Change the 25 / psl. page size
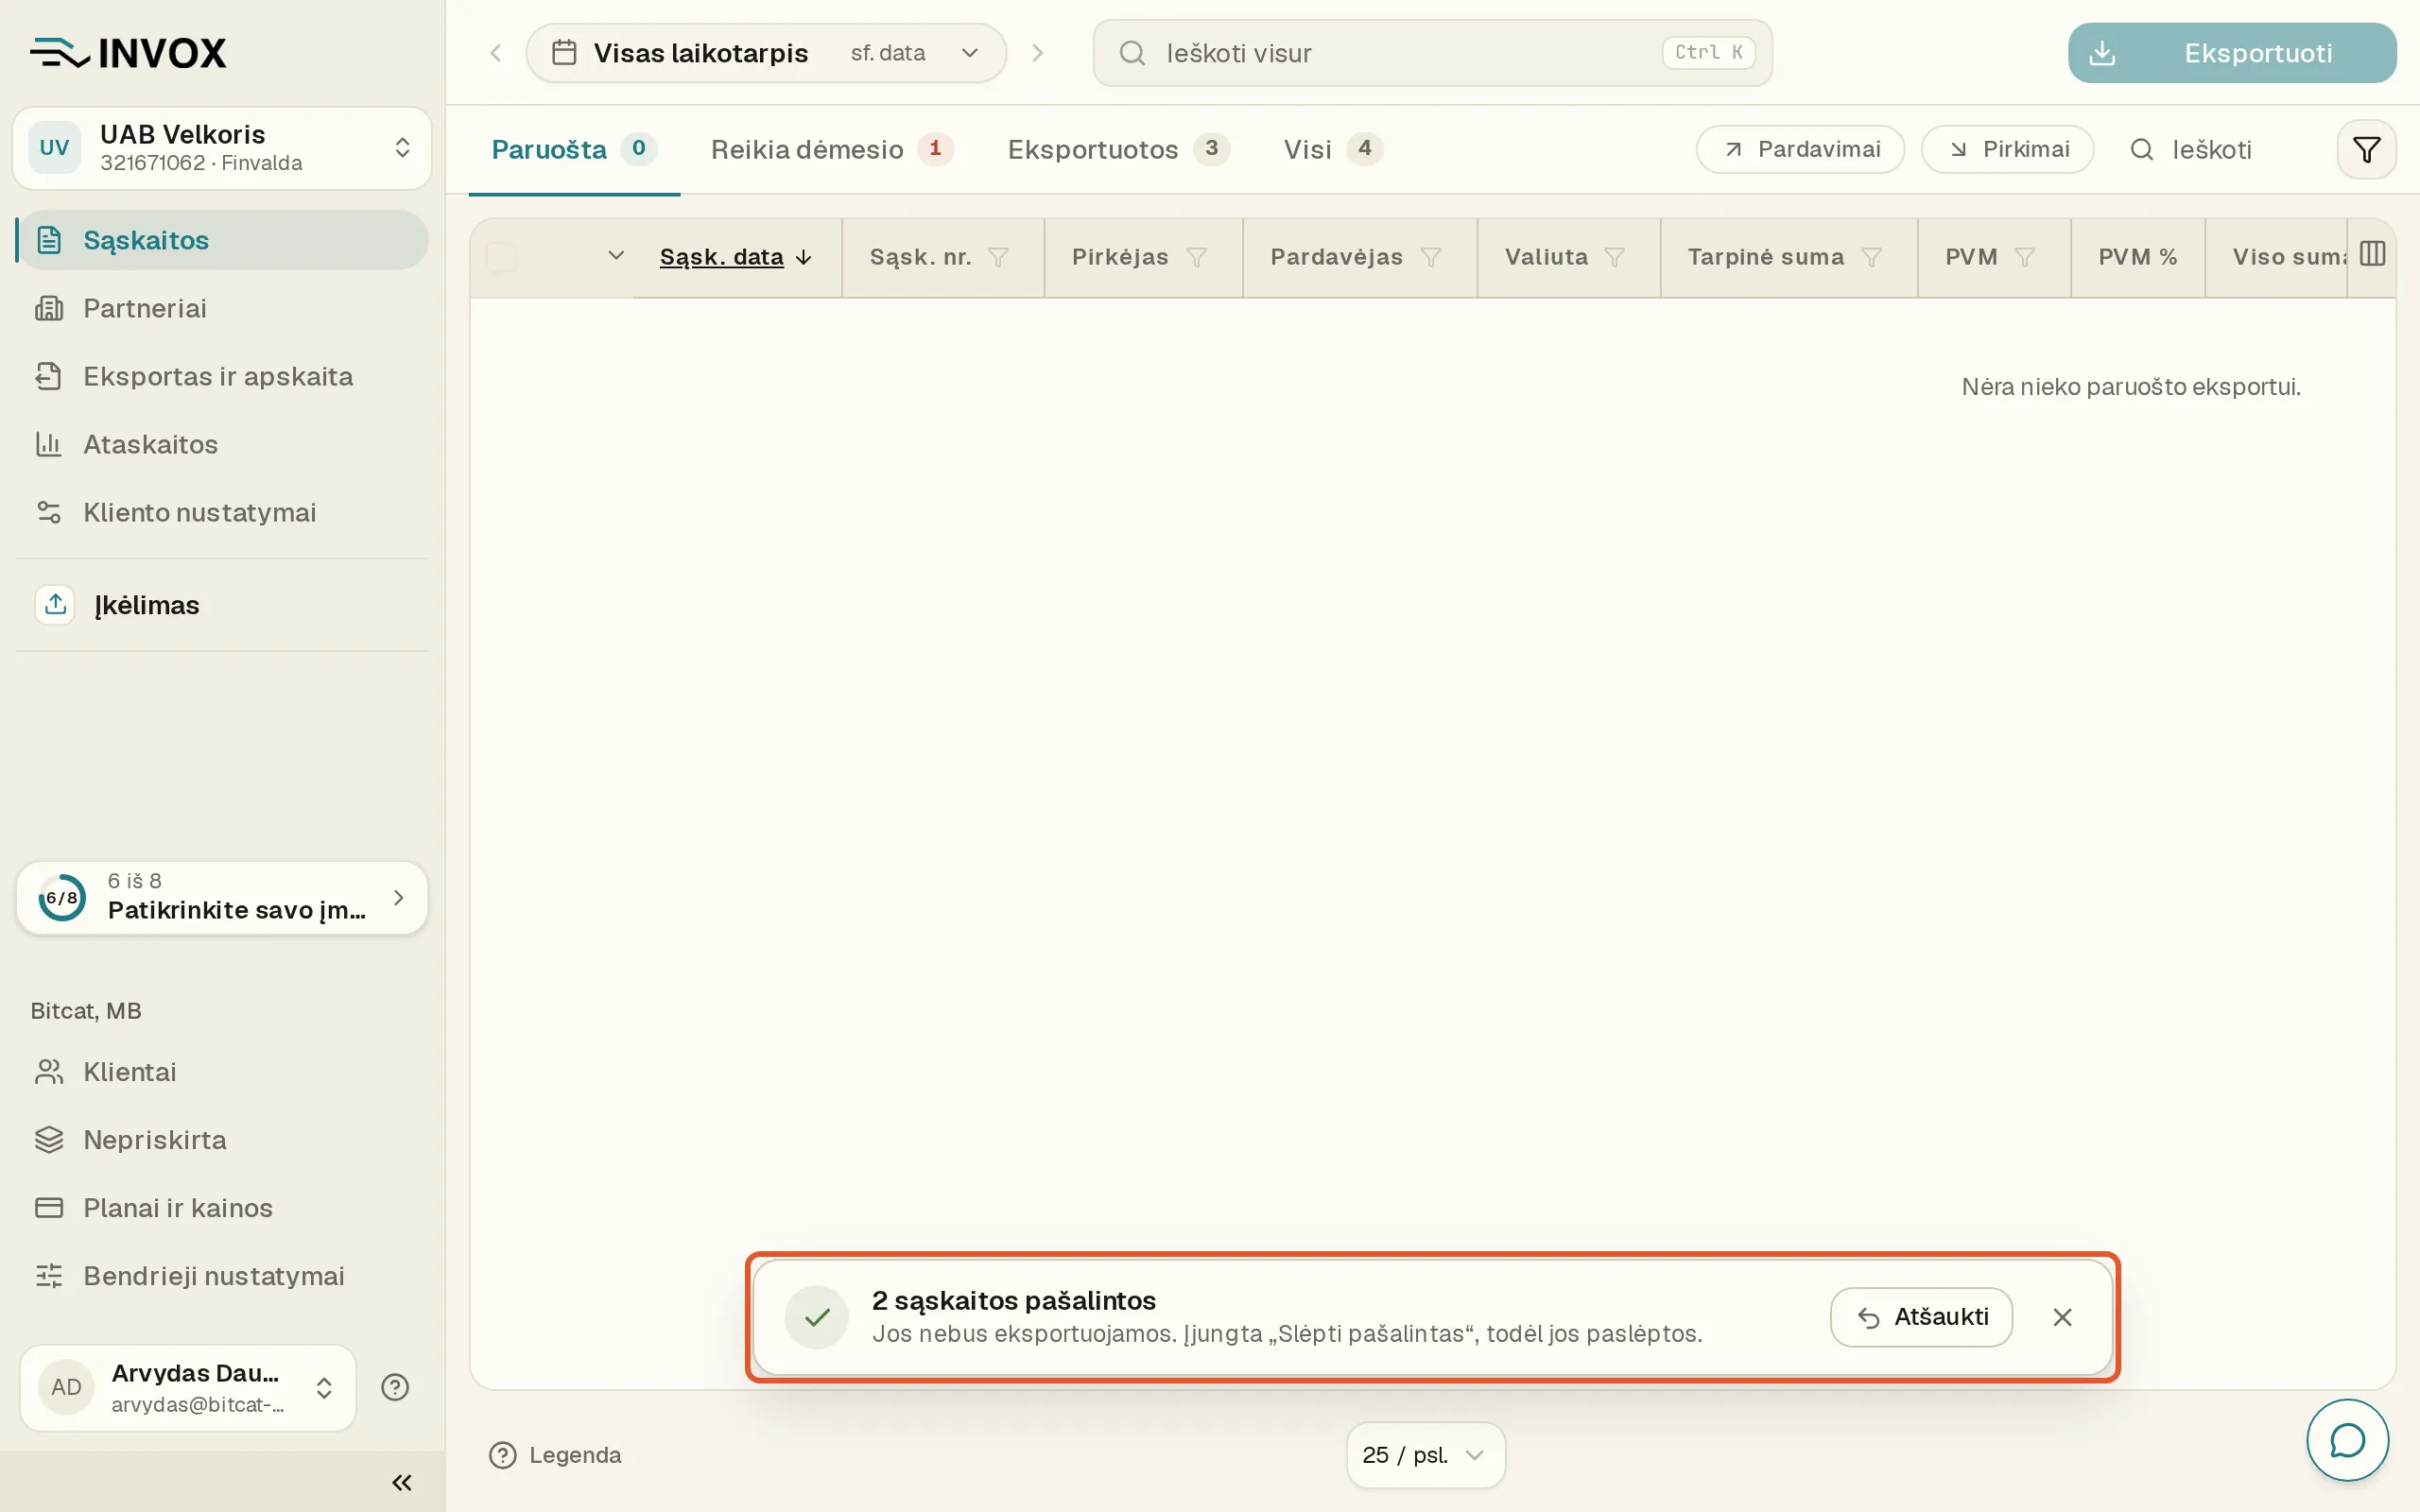This screenshot has height=1512, width=2420. point(1425,1455)
